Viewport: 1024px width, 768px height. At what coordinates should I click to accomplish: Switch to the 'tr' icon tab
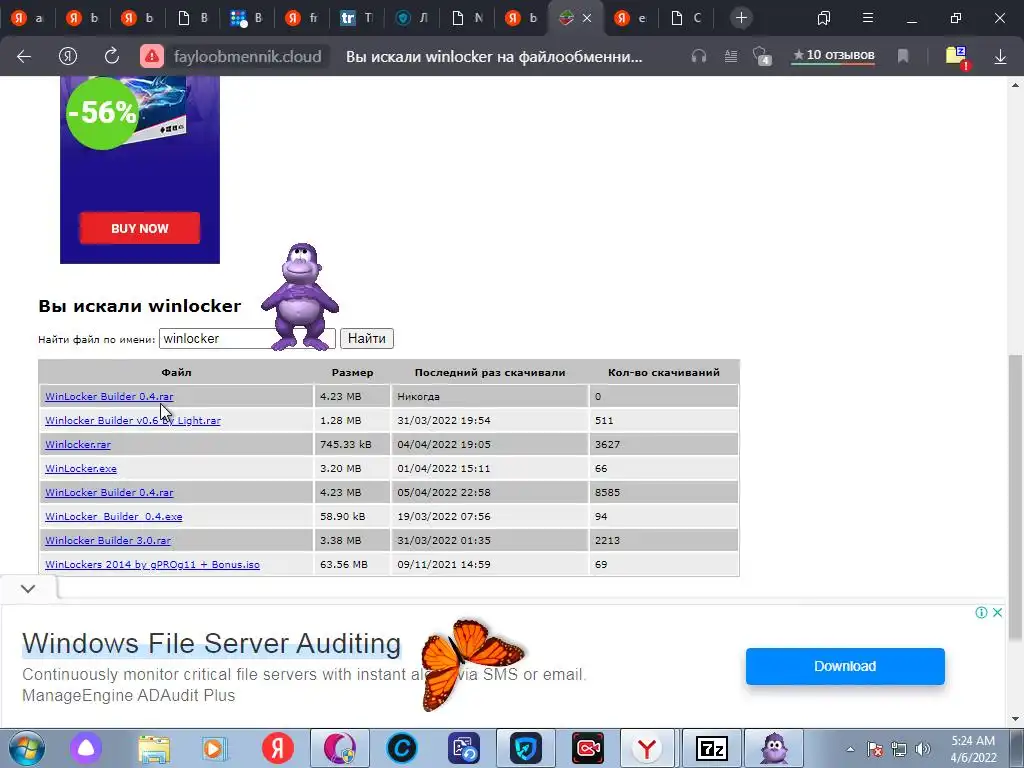[357, 18]
